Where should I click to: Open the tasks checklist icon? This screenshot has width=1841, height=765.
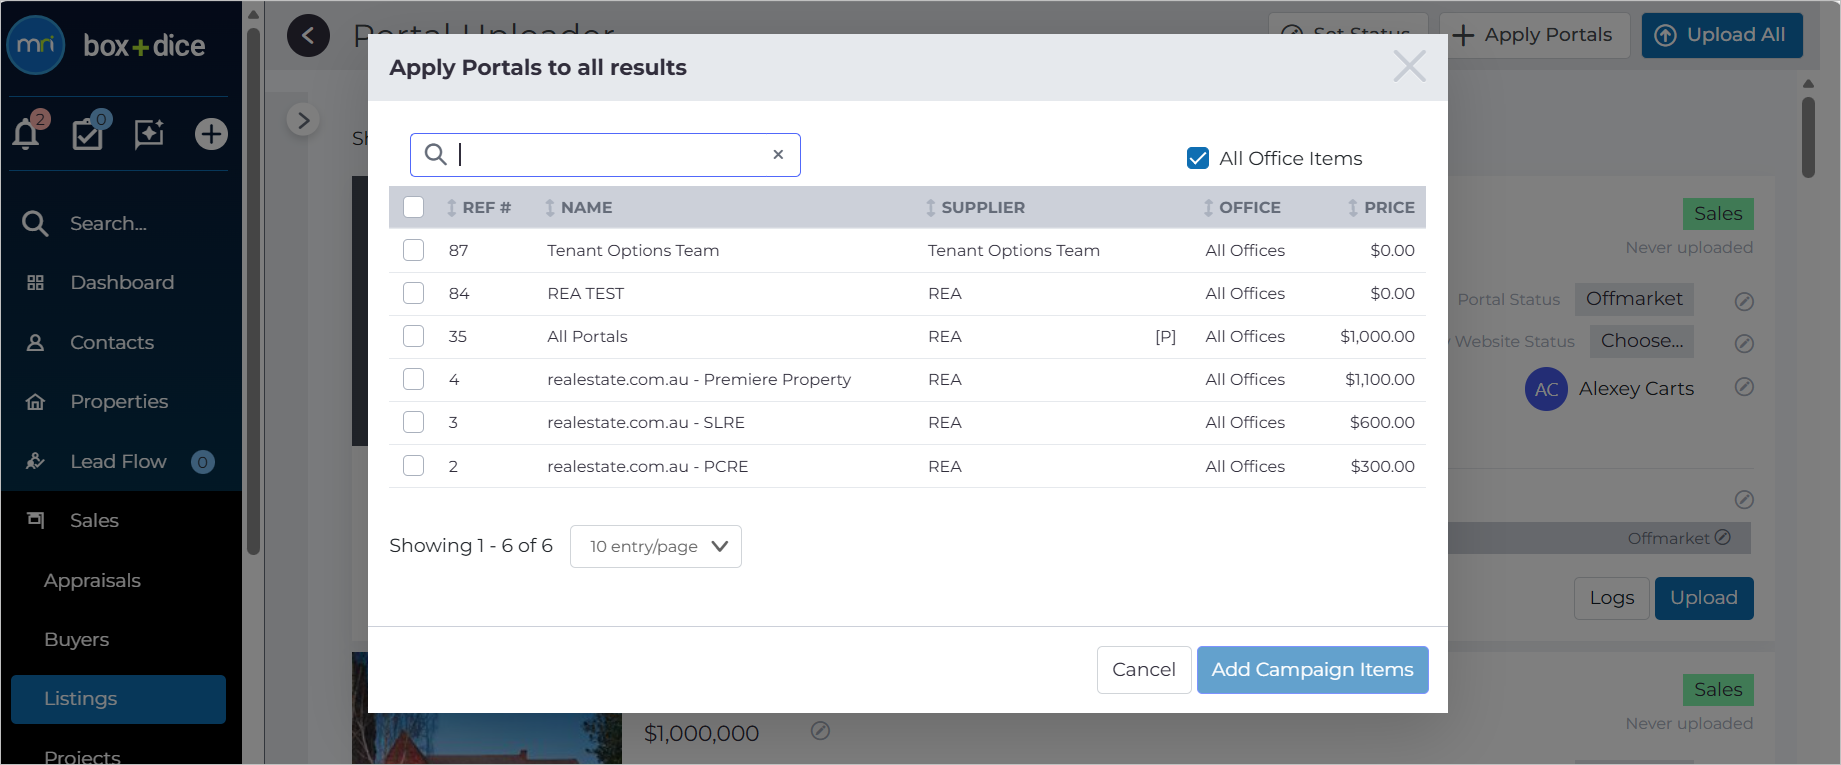[x=88, y=134]
